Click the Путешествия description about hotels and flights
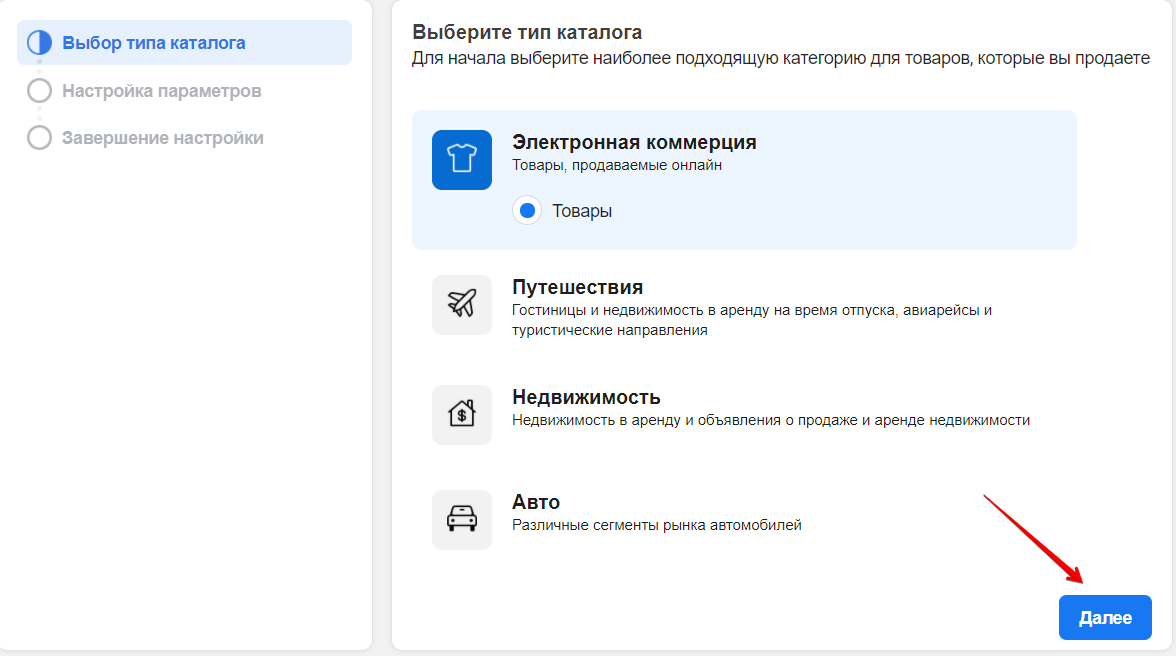 point(751,320)
